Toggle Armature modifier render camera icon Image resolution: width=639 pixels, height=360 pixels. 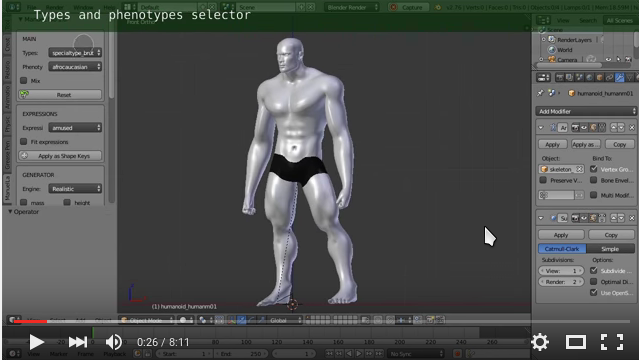click(x=575, y=128)
